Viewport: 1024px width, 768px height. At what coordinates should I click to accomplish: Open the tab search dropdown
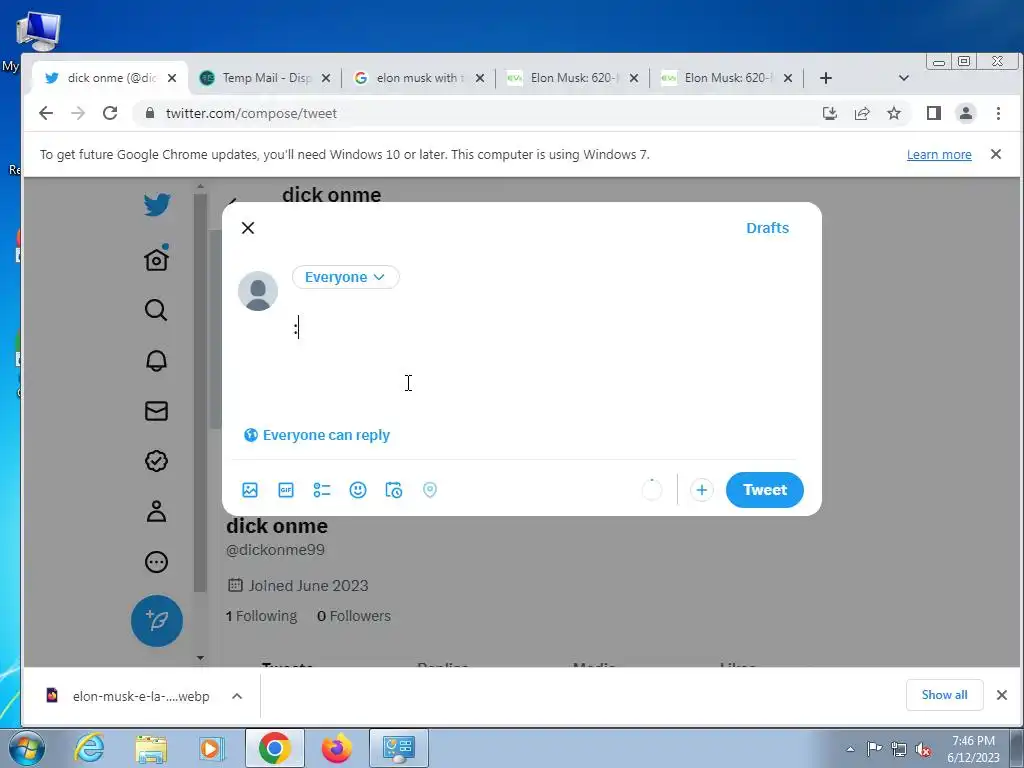tap(904, 78)
